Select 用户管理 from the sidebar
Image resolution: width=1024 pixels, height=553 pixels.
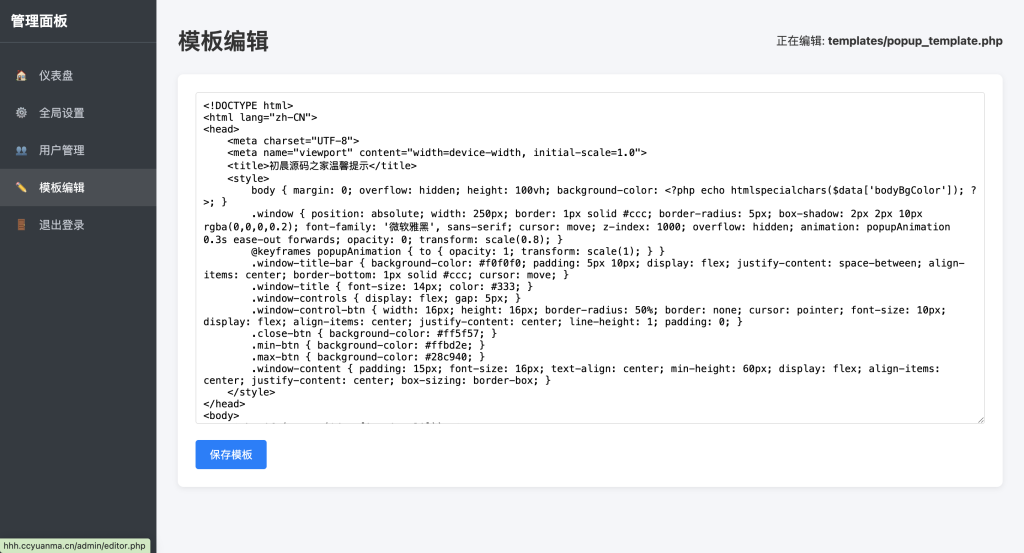[x=62, y=151]
